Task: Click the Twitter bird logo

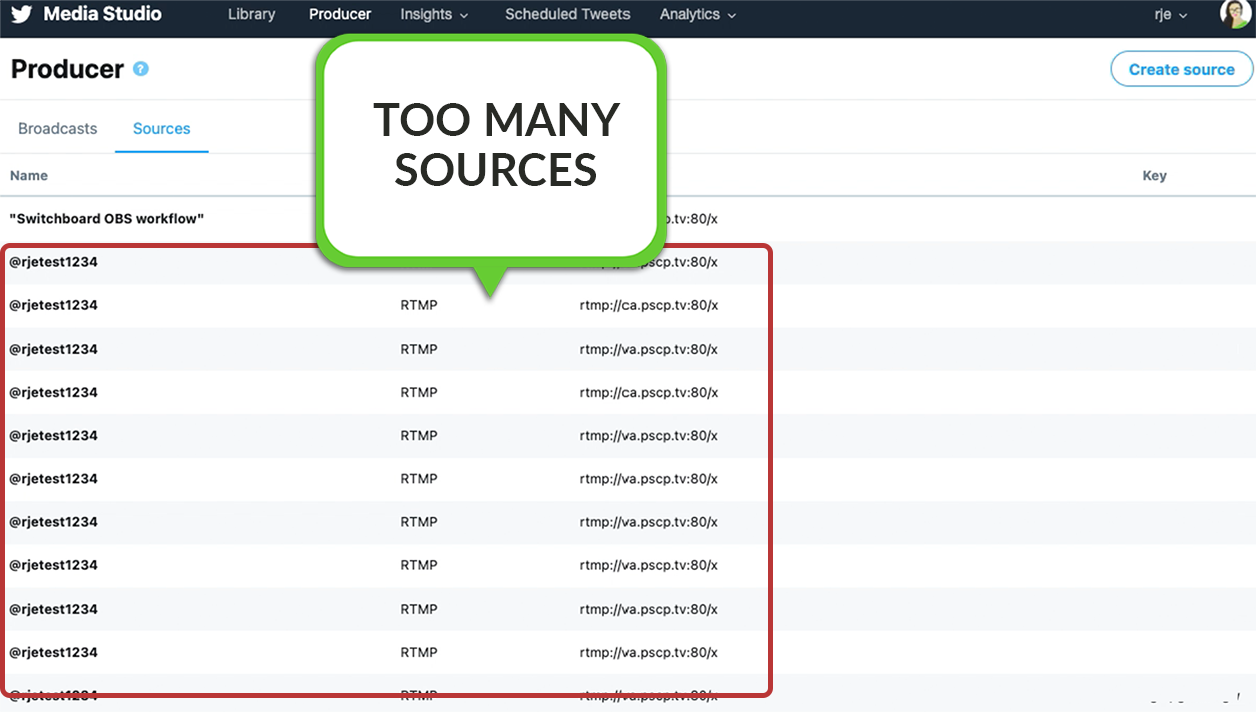Action: point(22,15)
